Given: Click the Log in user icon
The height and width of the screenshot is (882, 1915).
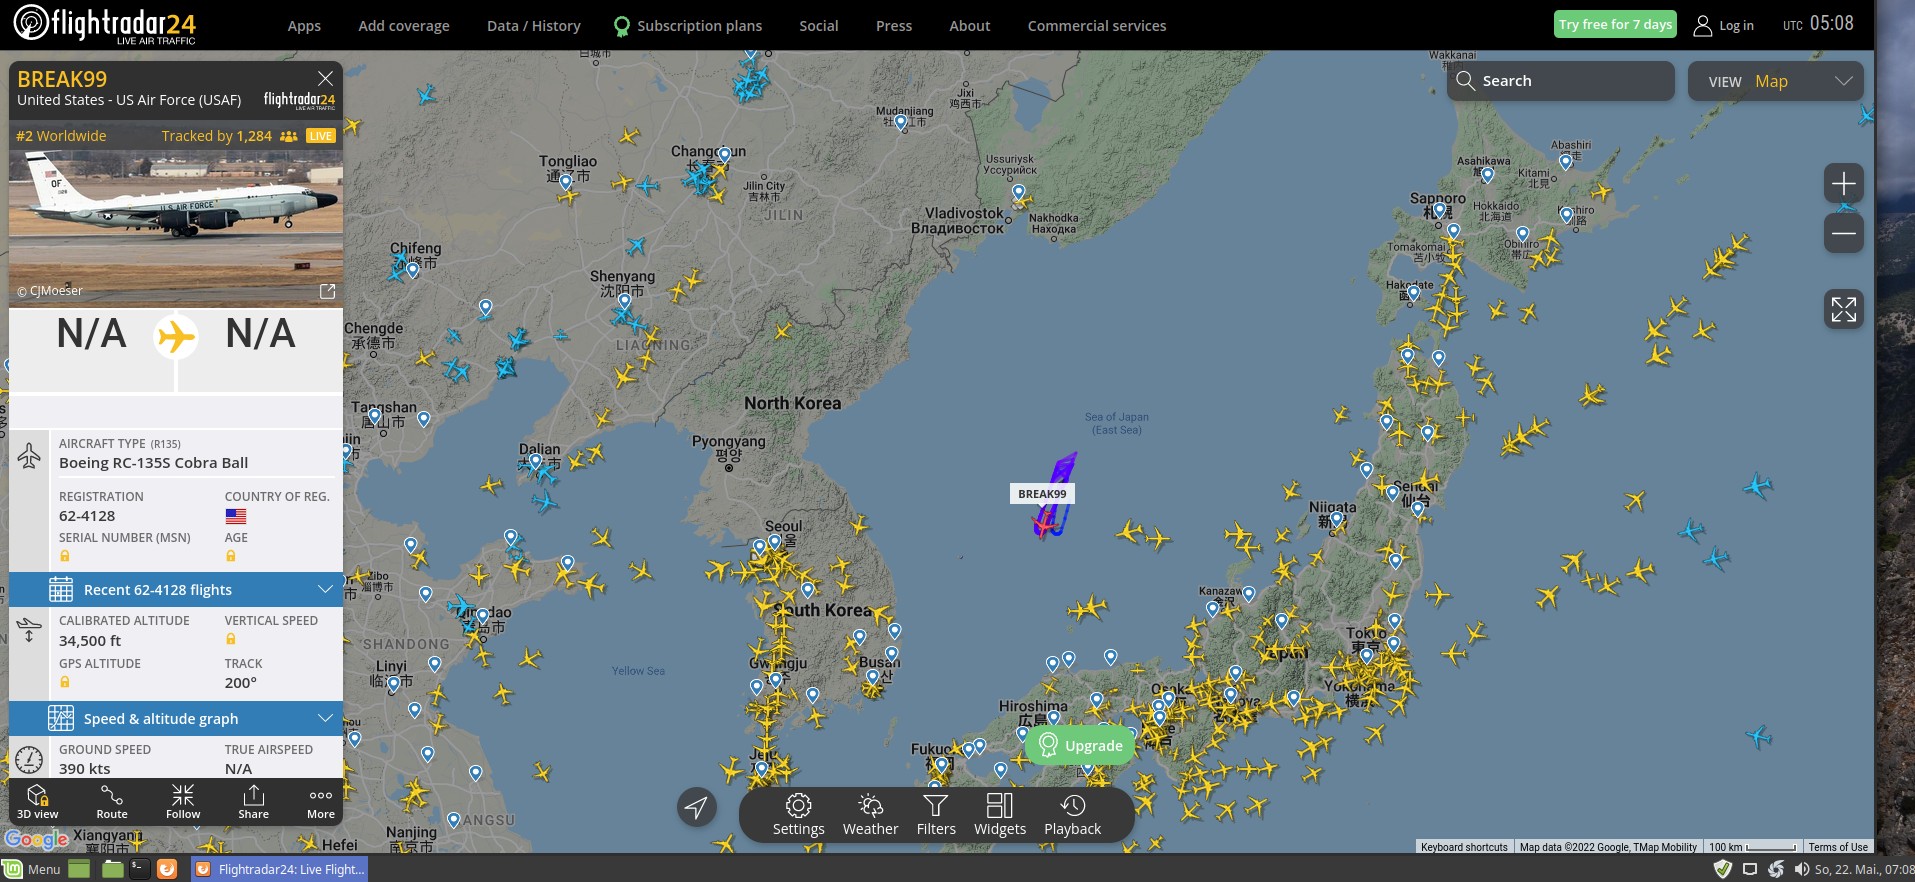Looking at the screenshot, I should (x=1702, y=25).
